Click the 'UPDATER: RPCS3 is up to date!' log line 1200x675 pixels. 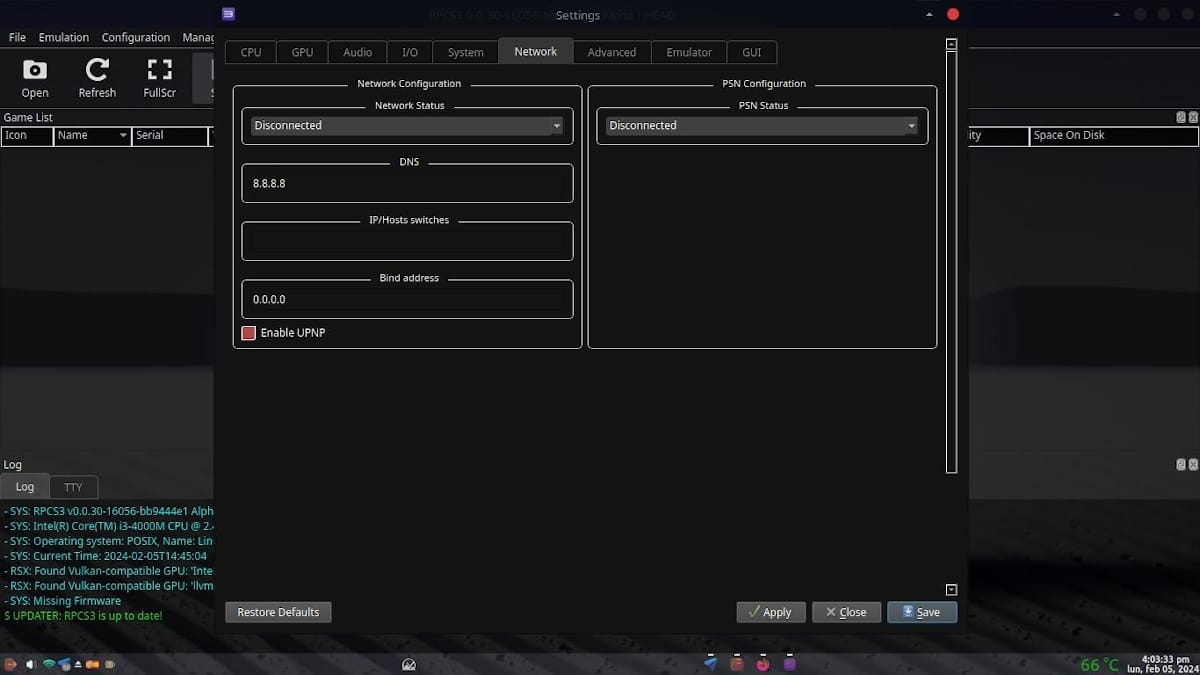coord(83,616)
